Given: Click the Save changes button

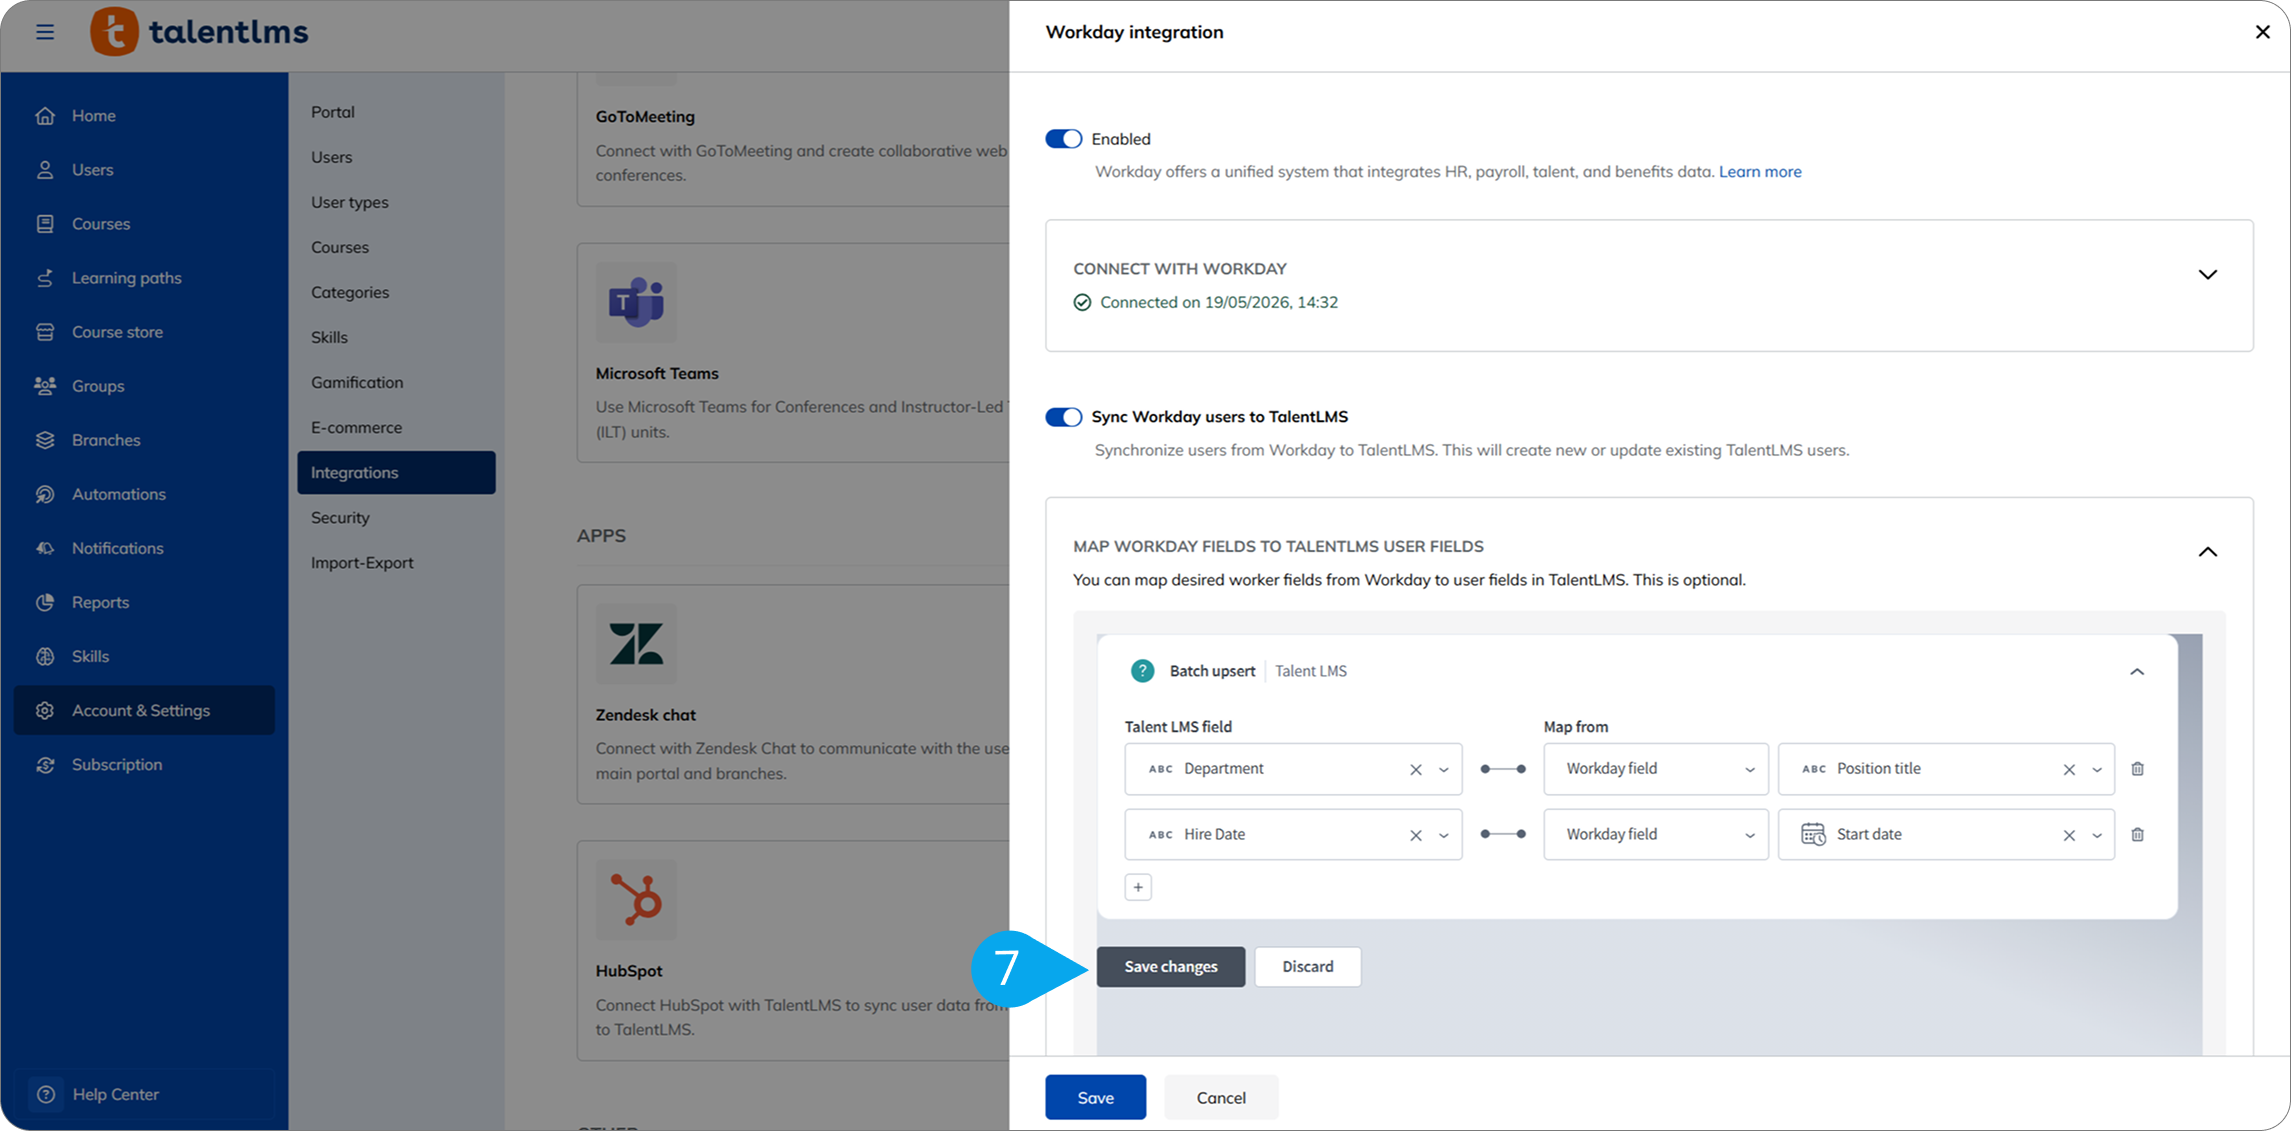Looking at the screenshot, I should pos(1171,967).
